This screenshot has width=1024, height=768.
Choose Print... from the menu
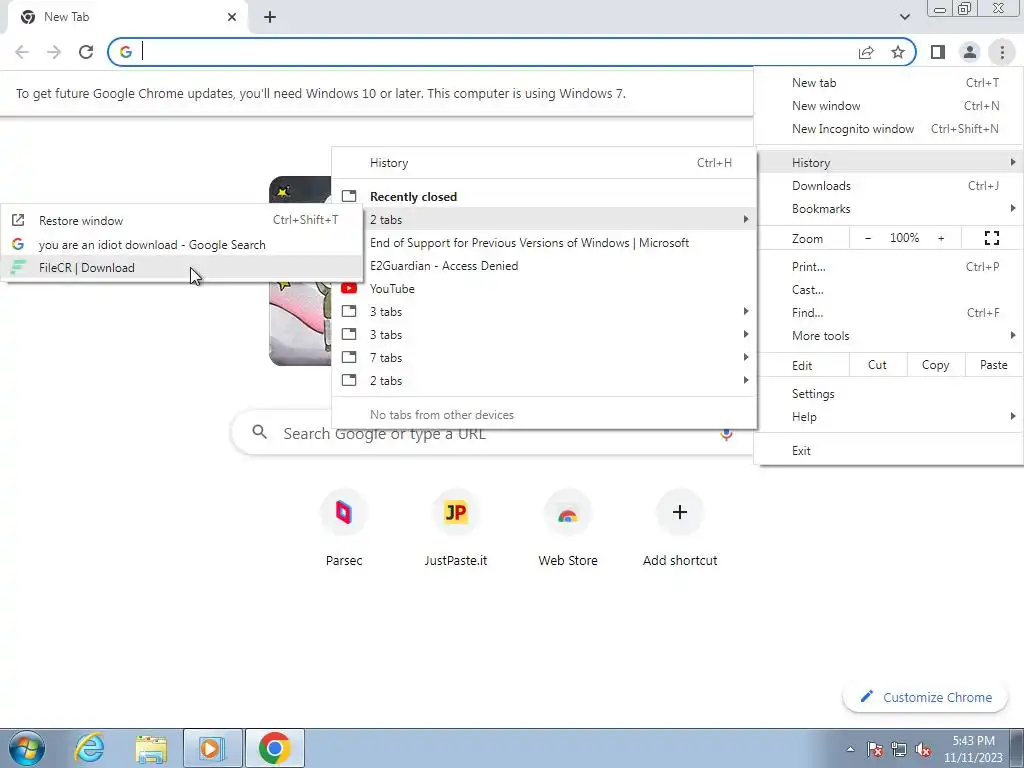[889, 266]
